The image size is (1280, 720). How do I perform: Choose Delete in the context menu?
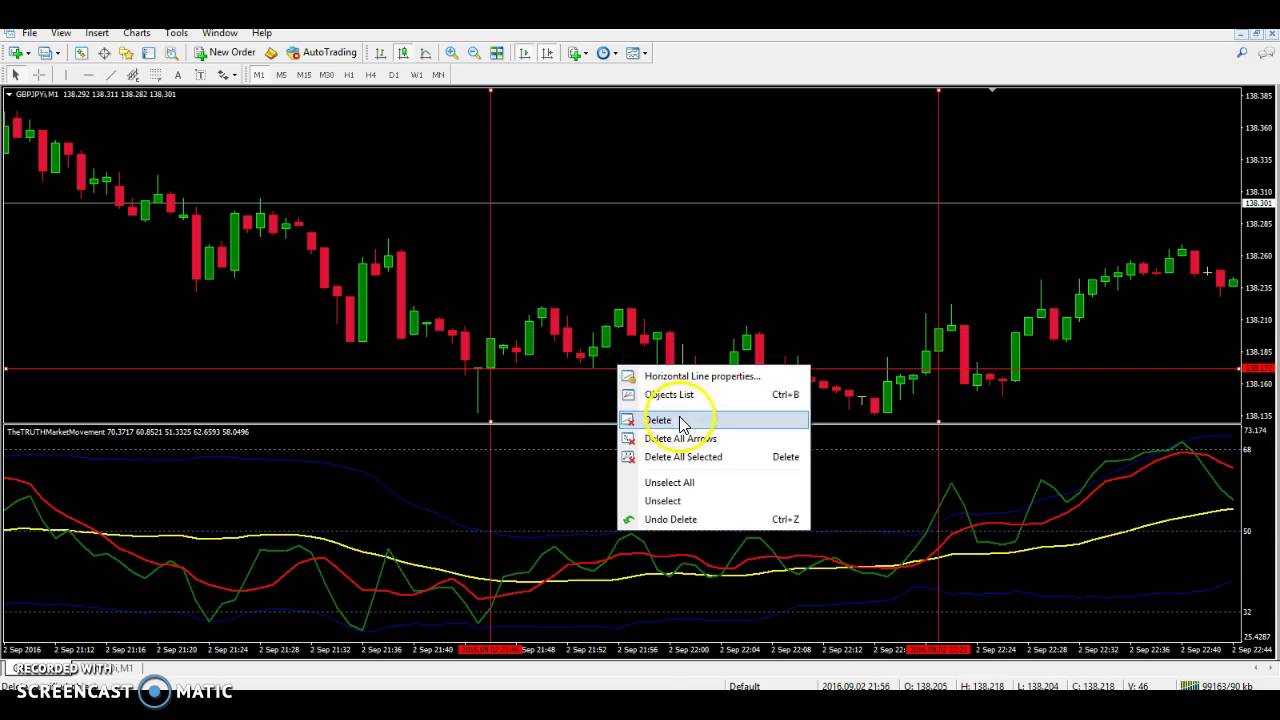click(713, 420)
